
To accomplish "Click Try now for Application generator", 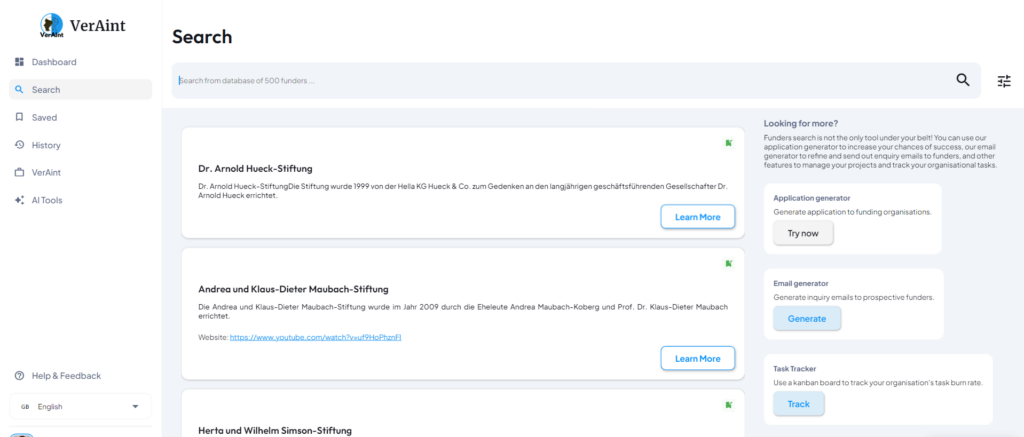I will (802, 233).
